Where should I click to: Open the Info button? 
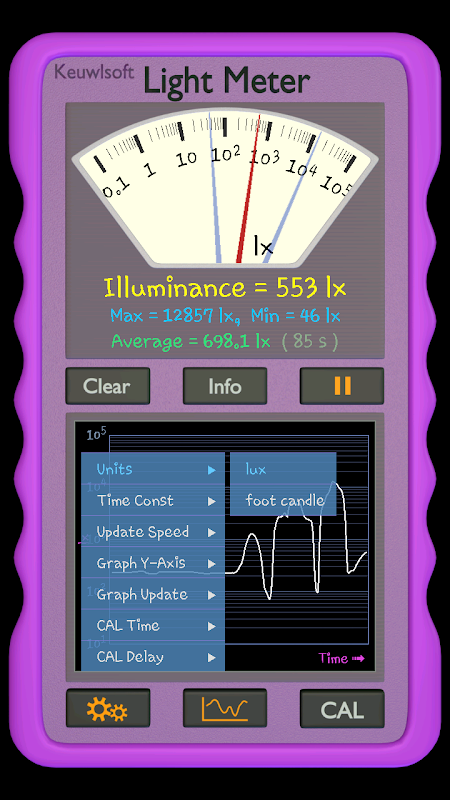(x=224, y=386)
